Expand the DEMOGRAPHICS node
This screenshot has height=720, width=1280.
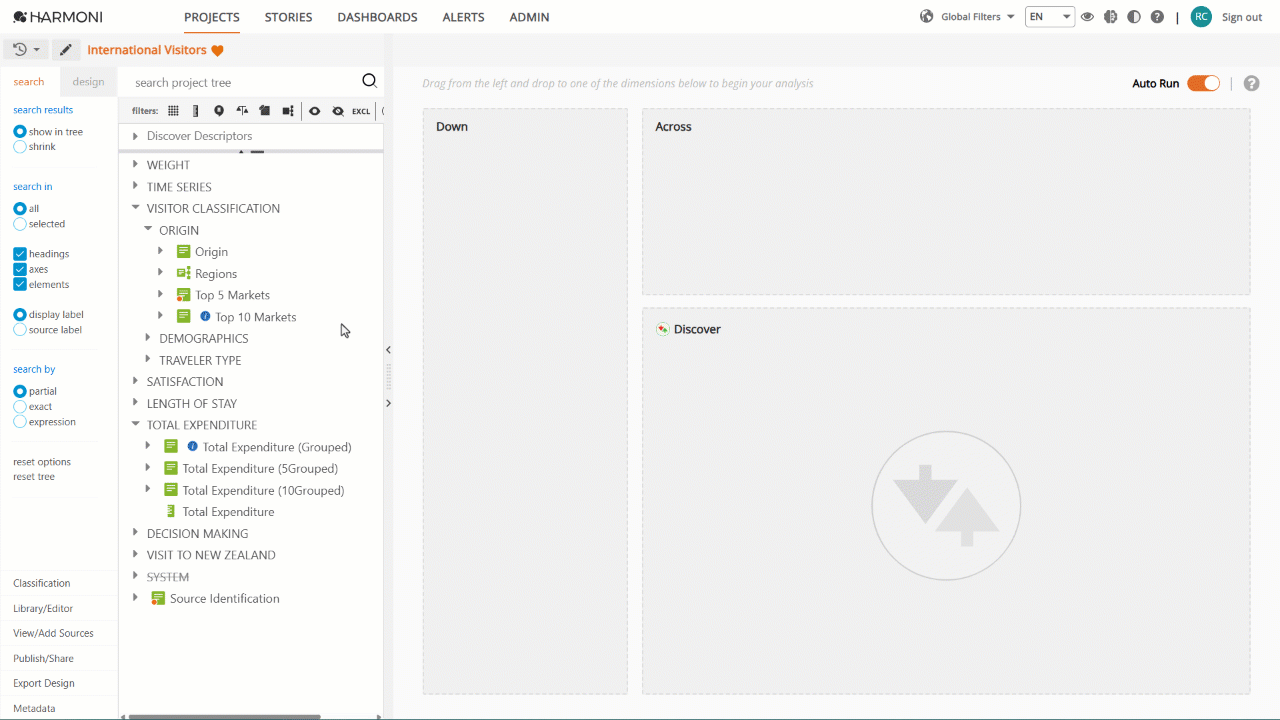(x=148, y=338)
